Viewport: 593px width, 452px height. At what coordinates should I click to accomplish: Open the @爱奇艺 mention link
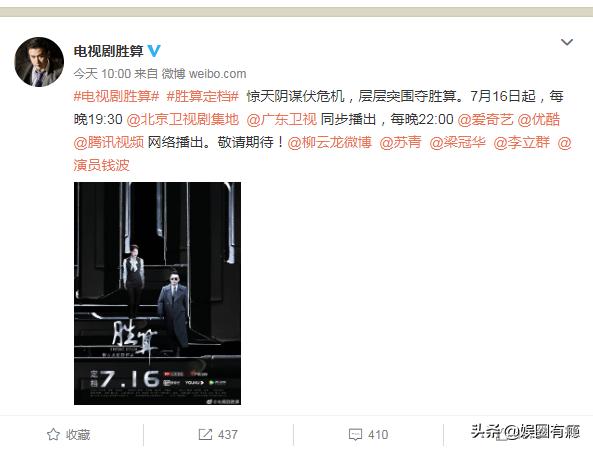pos(485,120)
